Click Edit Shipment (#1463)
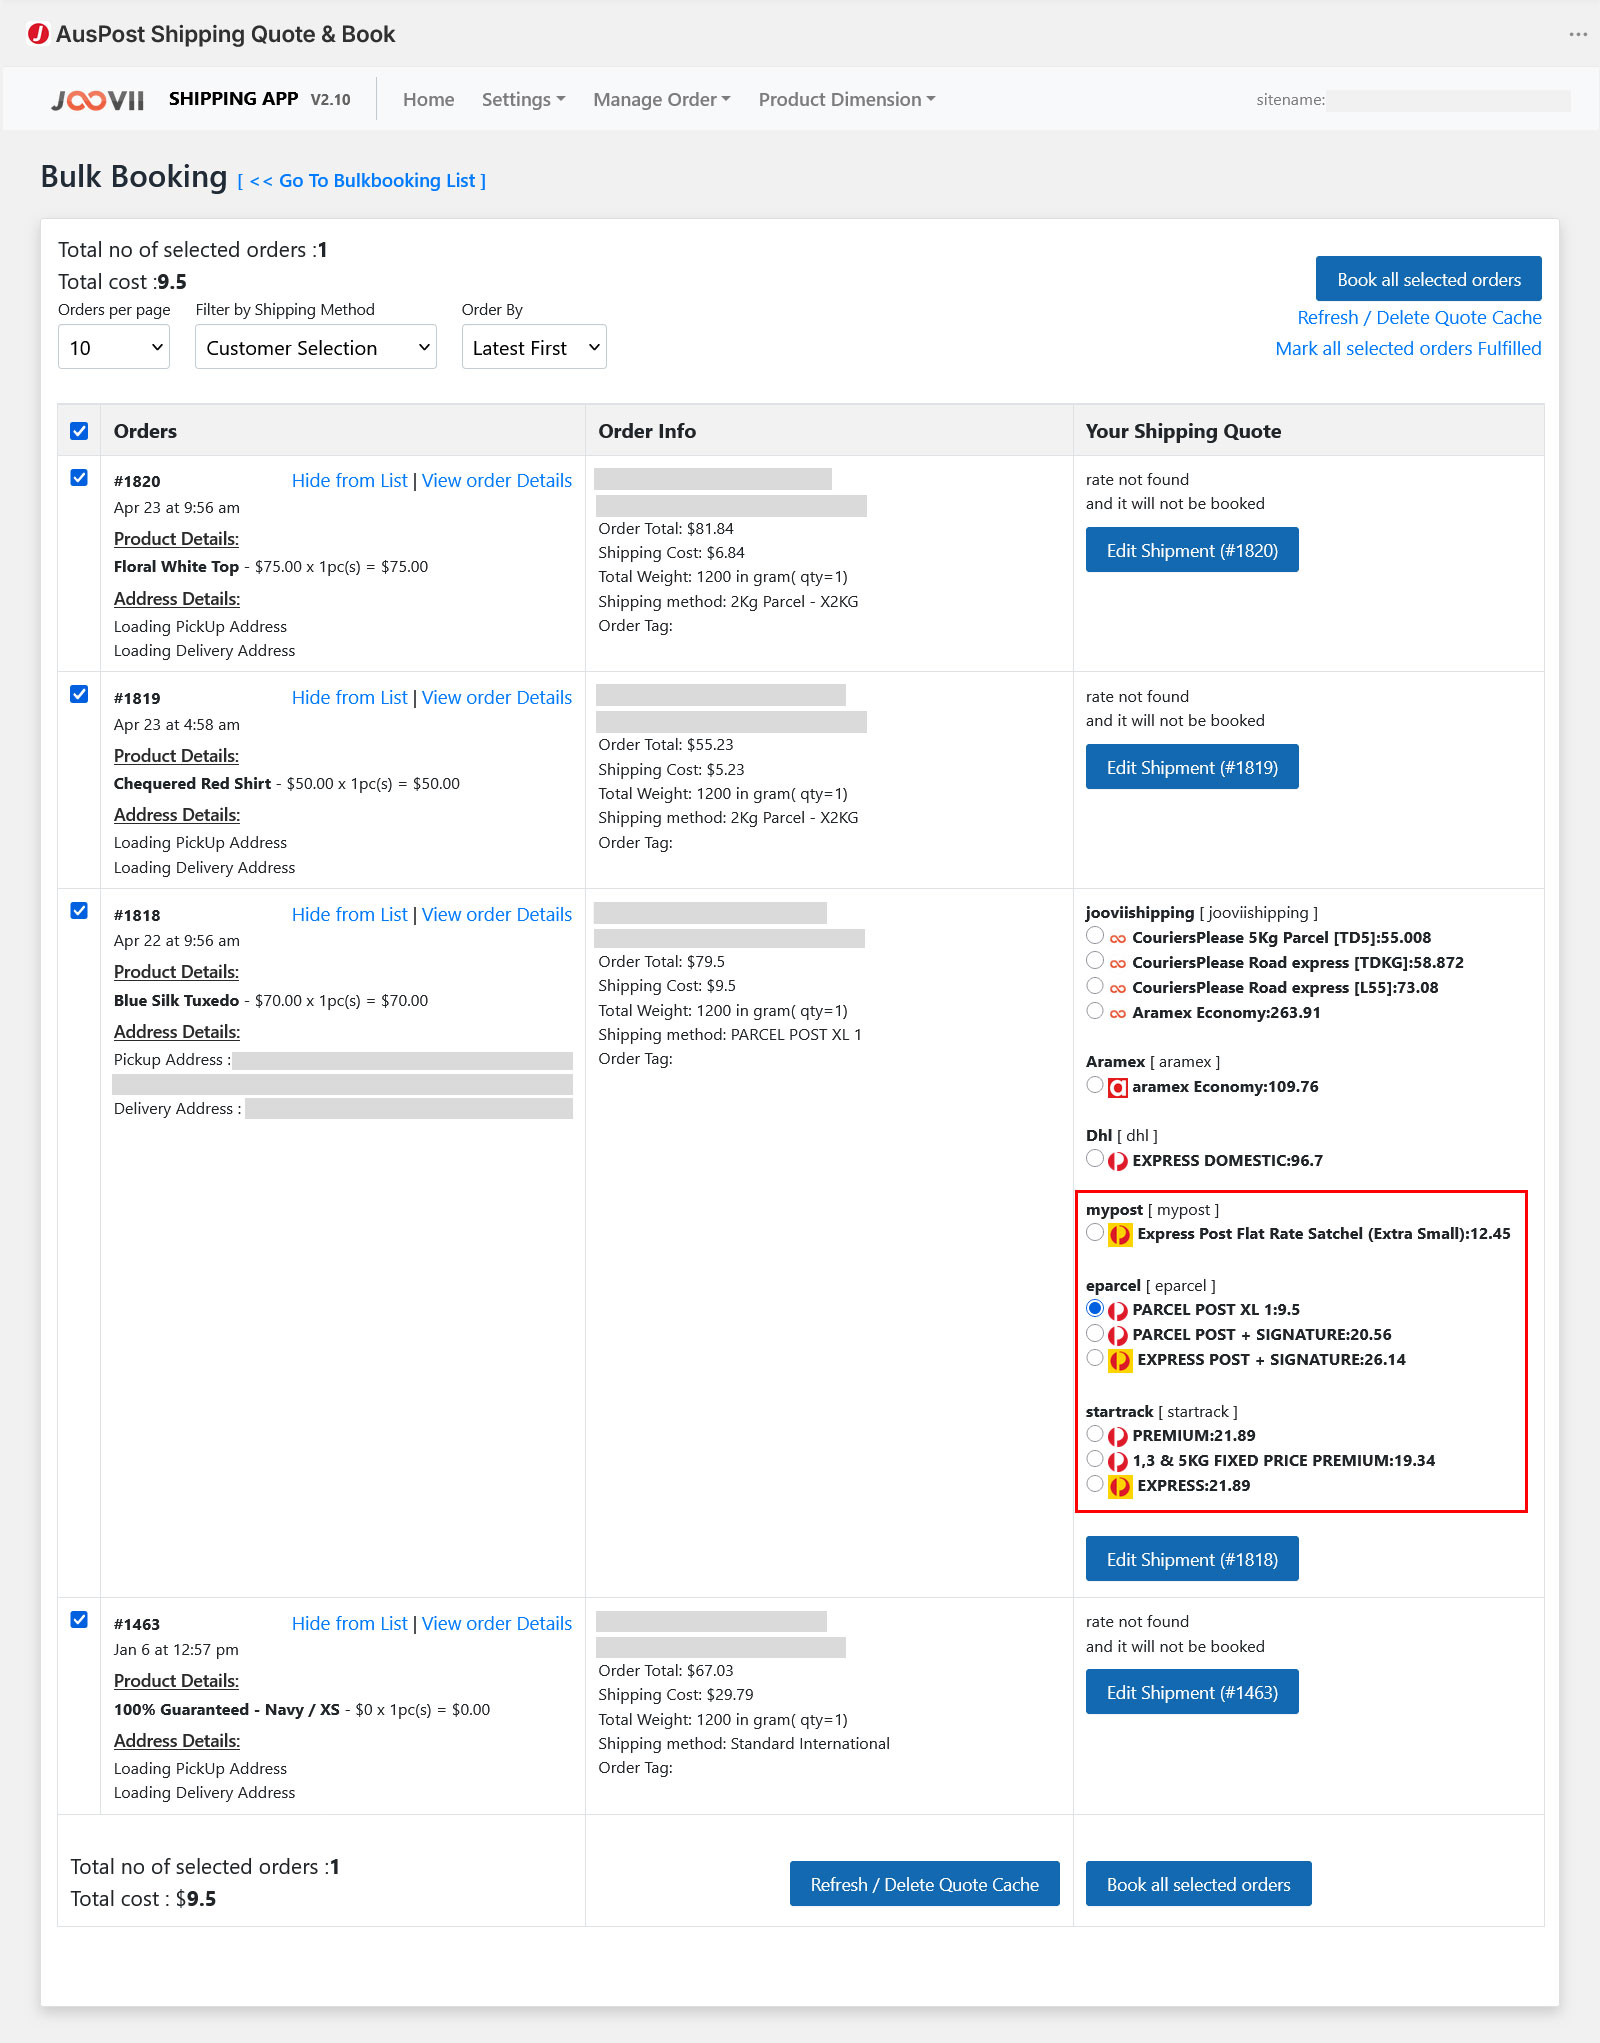 click(x=1192, y=1692)
